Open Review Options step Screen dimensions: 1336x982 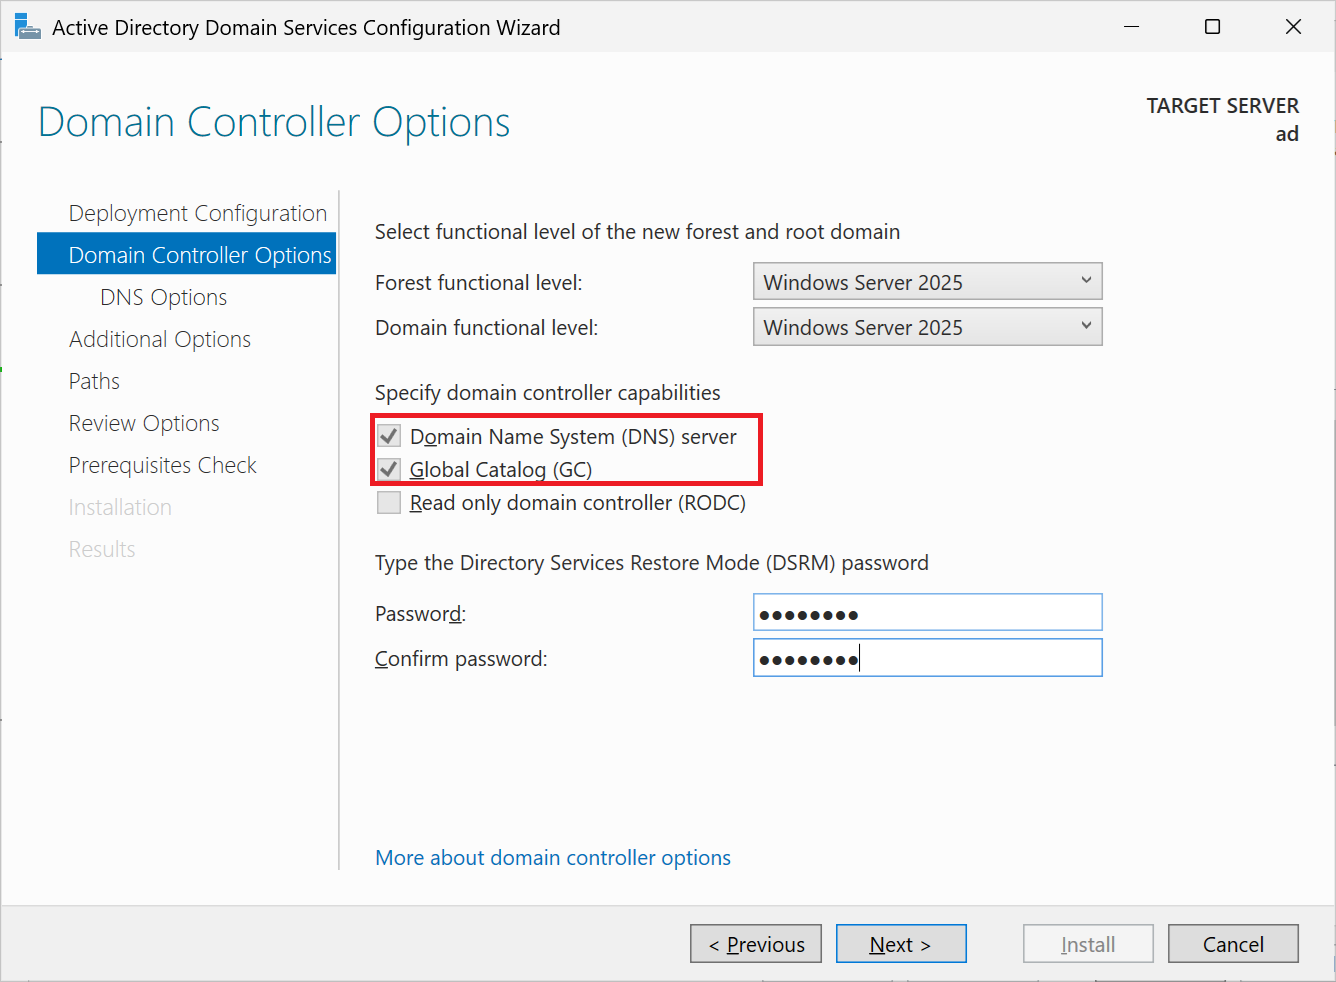pyautogui.click(x=144, y=423)
